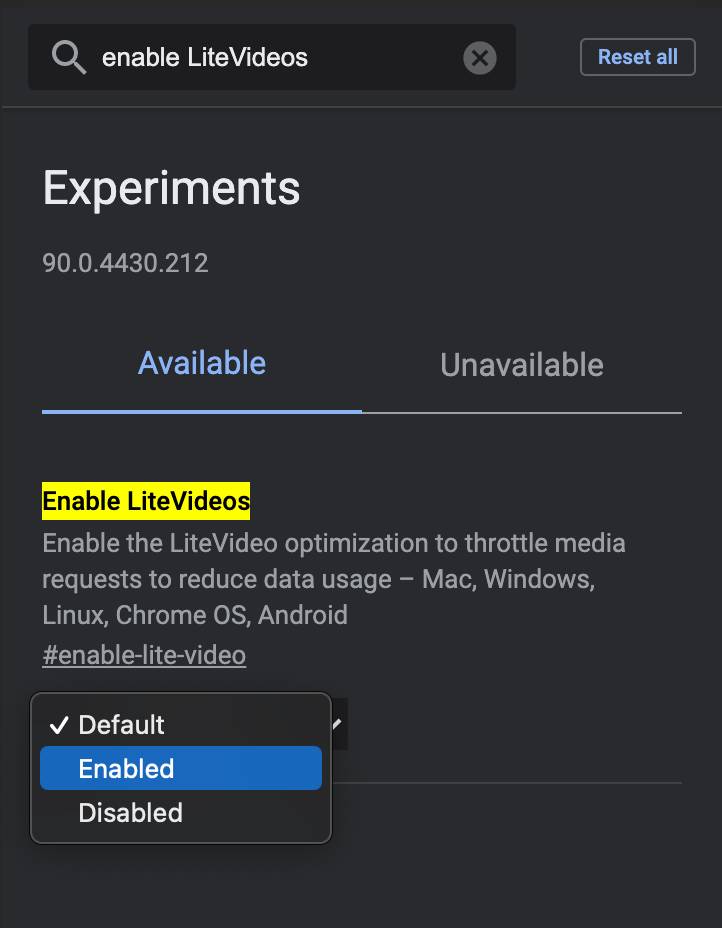This screenshot has width=722, height=928.
Task: Clear the search text with X icon
Action: pyautogui.click(x=480, y=58)
